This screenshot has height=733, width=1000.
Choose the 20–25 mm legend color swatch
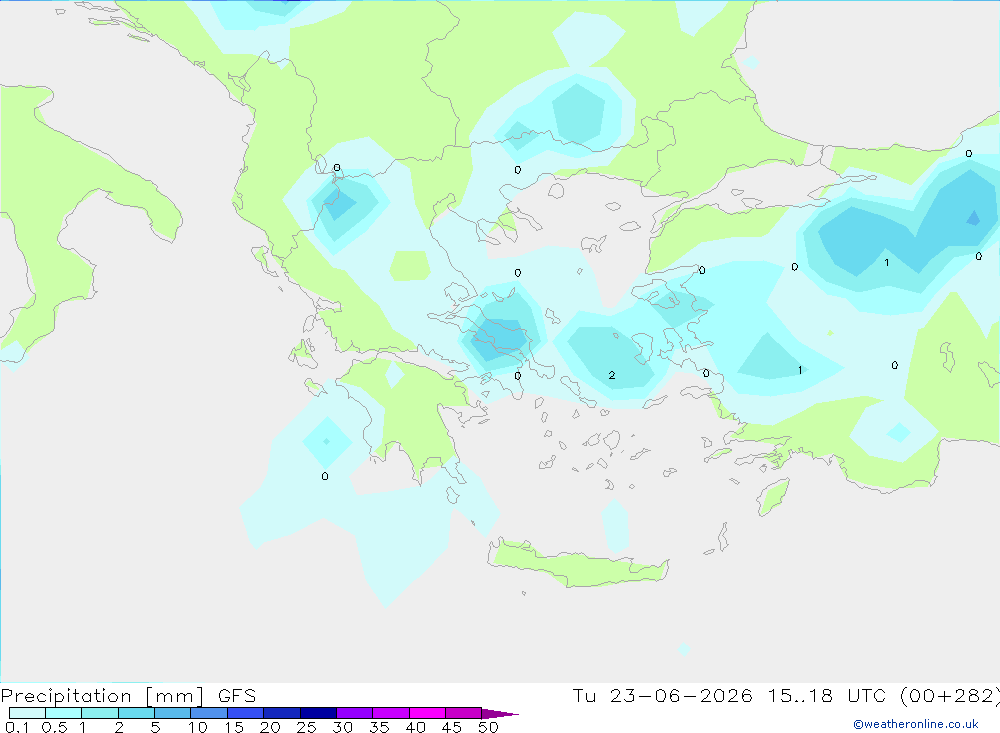pyautogui.click(x=281, y=713)
